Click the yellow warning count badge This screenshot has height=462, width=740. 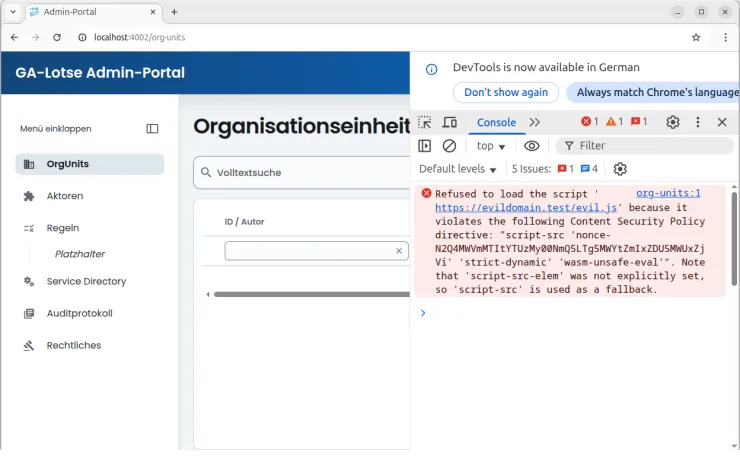(614, 122)
